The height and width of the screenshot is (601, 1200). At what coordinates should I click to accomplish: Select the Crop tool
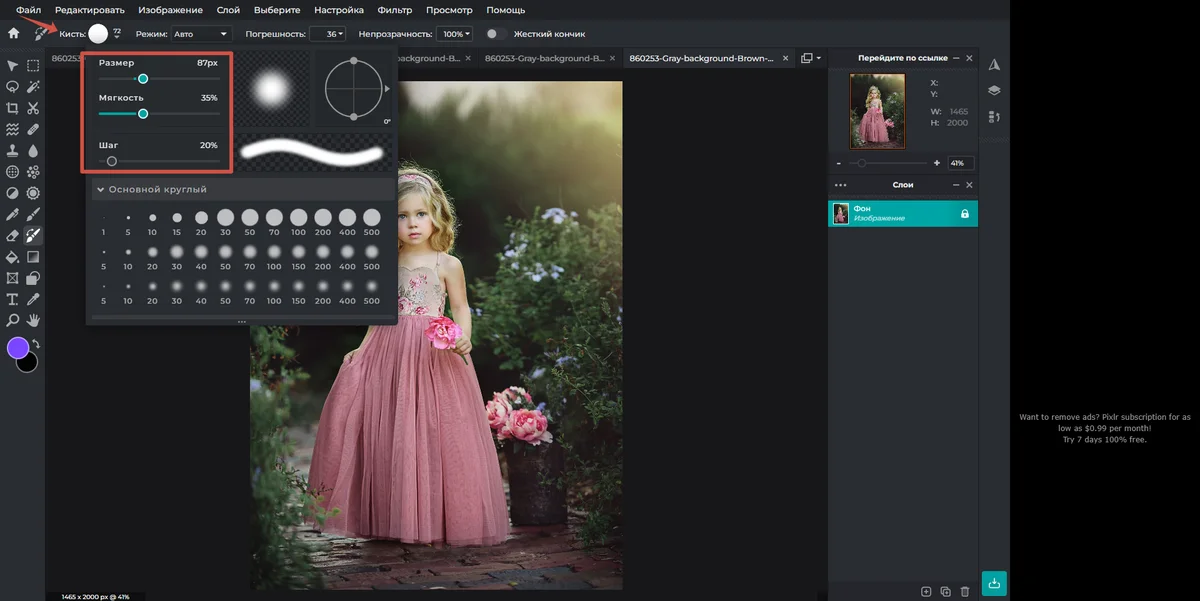pyautogui.click(x=13, y=108)
